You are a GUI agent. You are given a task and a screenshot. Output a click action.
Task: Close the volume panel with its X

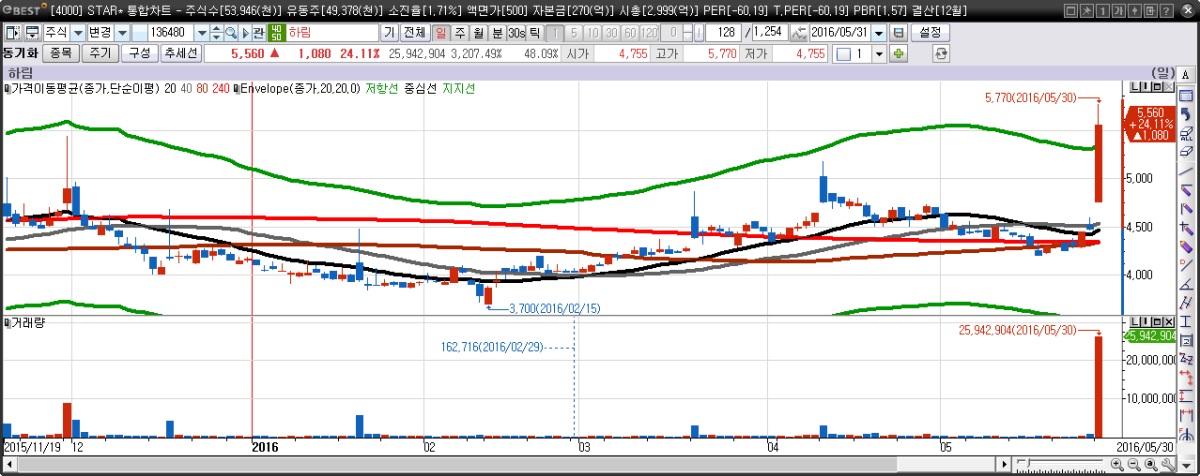click(x=1168, y=323)
